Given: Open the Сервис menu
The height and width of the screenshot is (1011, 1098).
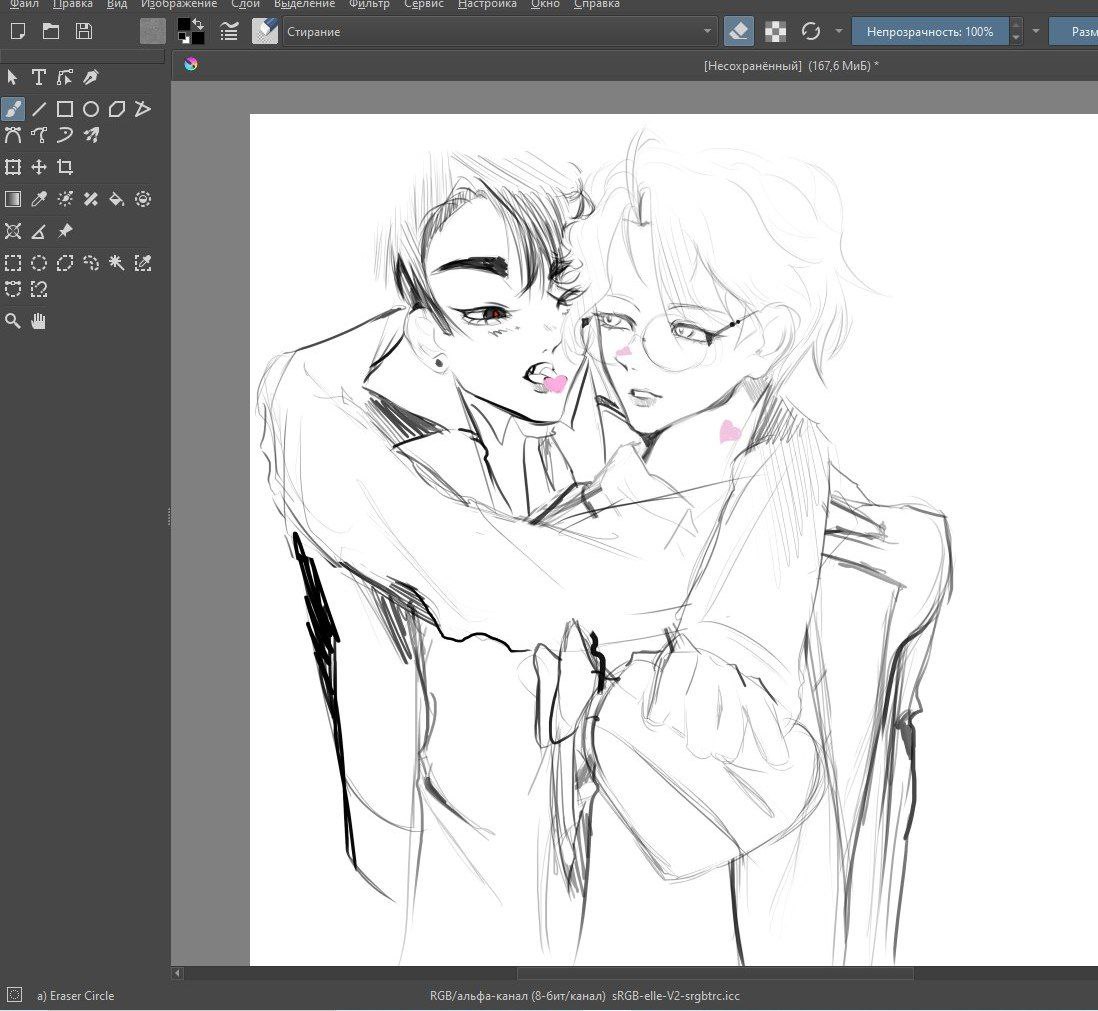Looking at the screenshot, I should pos(424,4).
